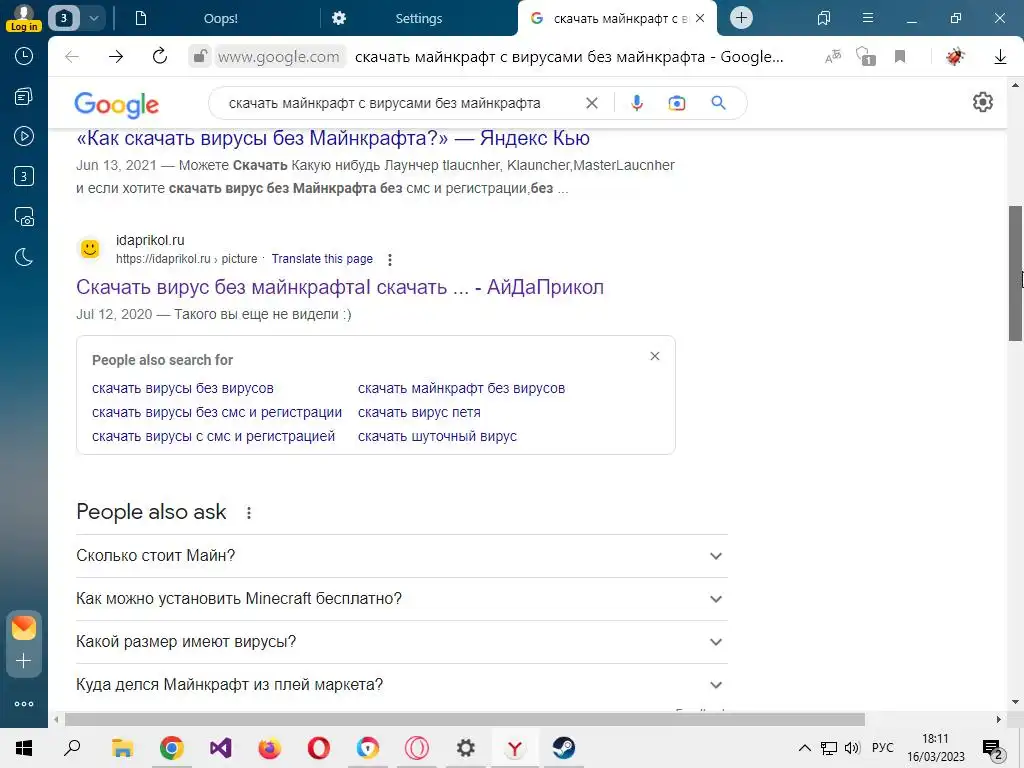
Task: Open the ladybug extension icon
Action: pyautogui.click(x=955, y=57)
